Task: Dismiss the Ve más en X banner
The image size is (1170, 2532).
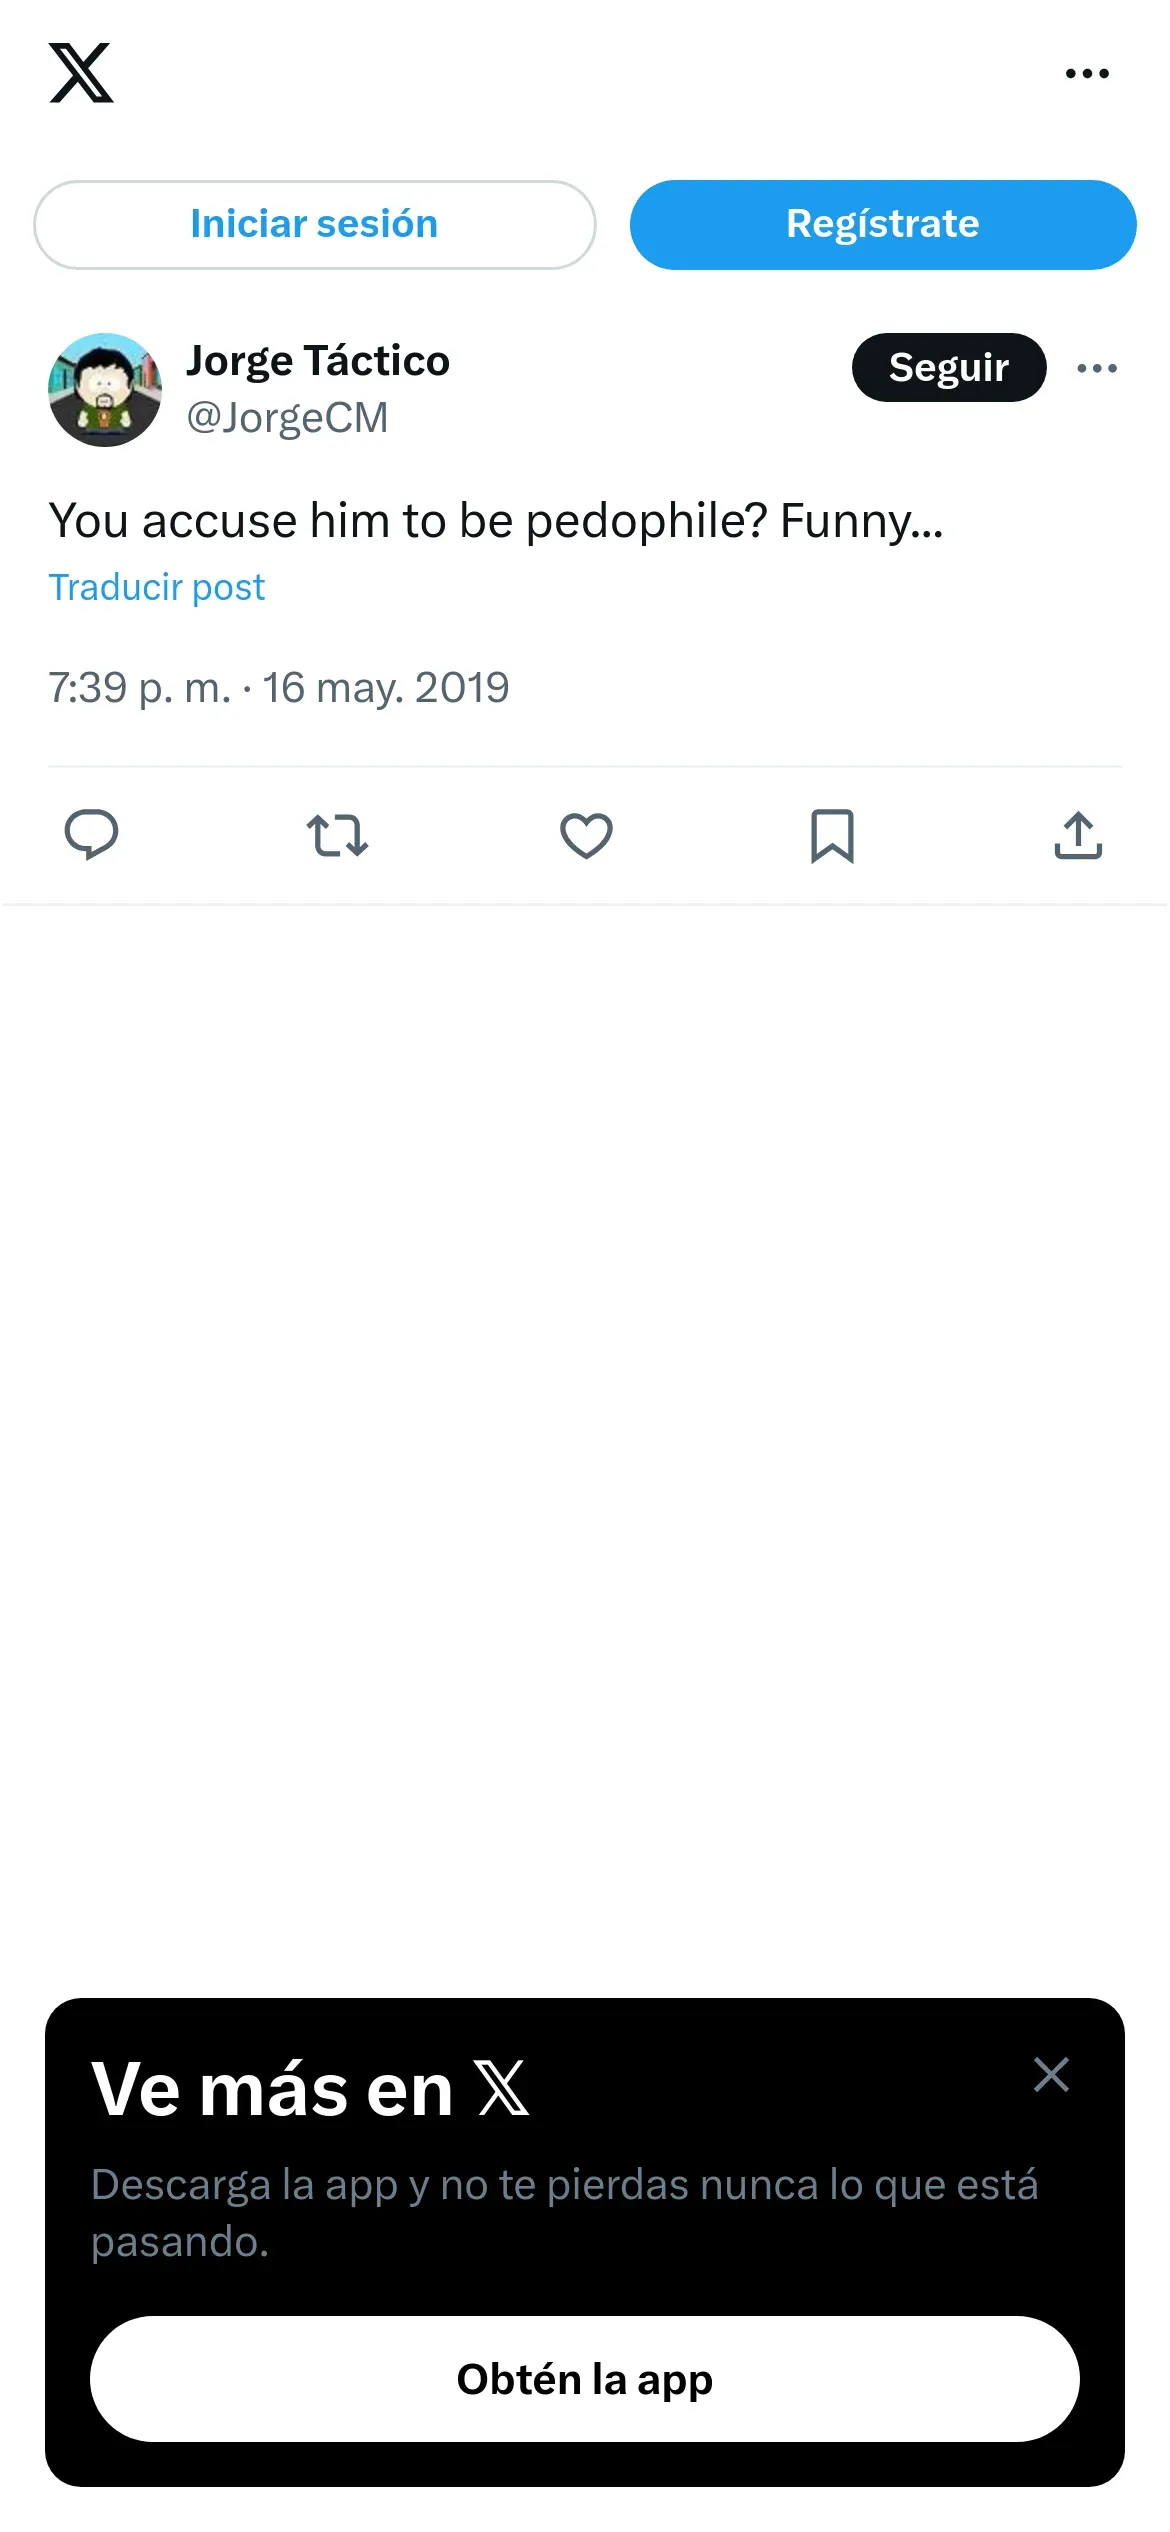Action: coord(1051,2074)
